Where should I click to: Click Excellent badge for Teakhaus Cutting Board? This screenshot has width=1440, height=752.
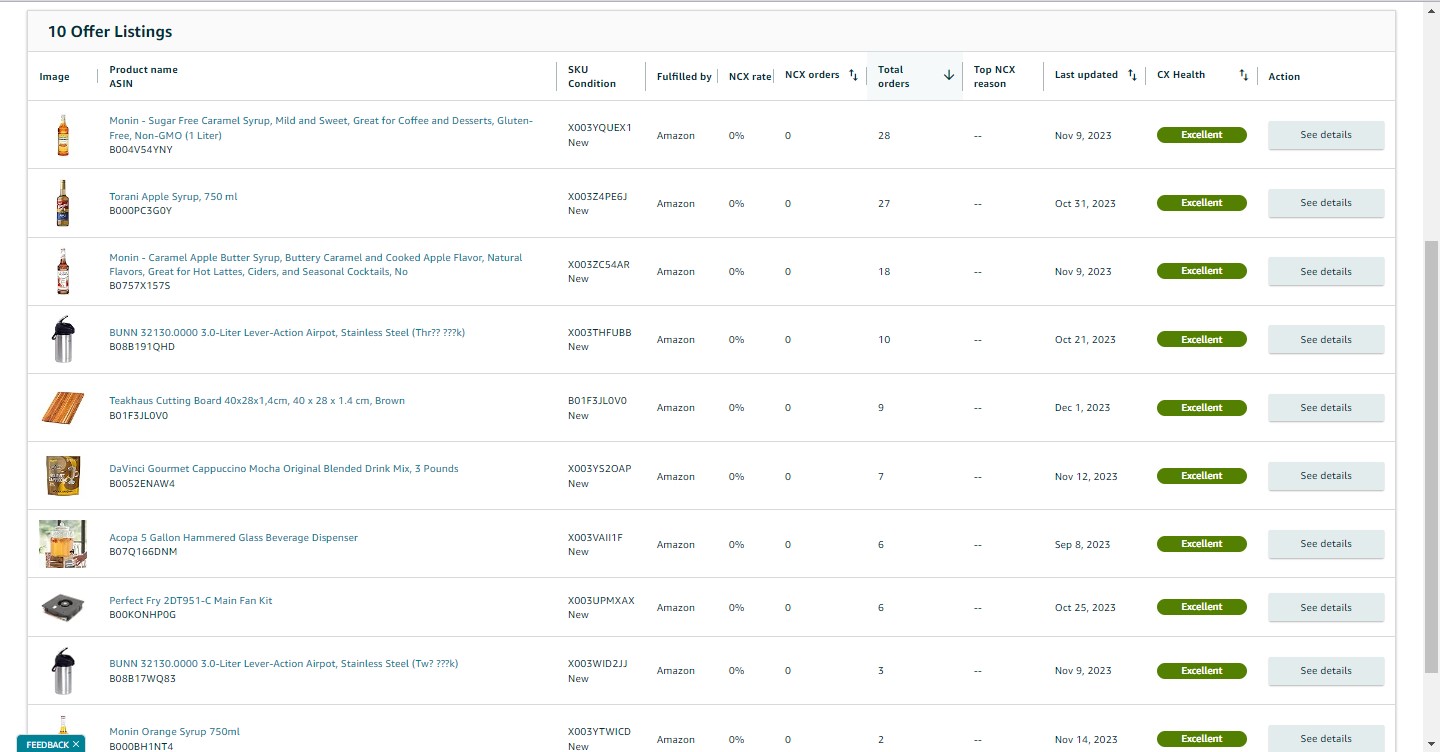pos(1202,408)
